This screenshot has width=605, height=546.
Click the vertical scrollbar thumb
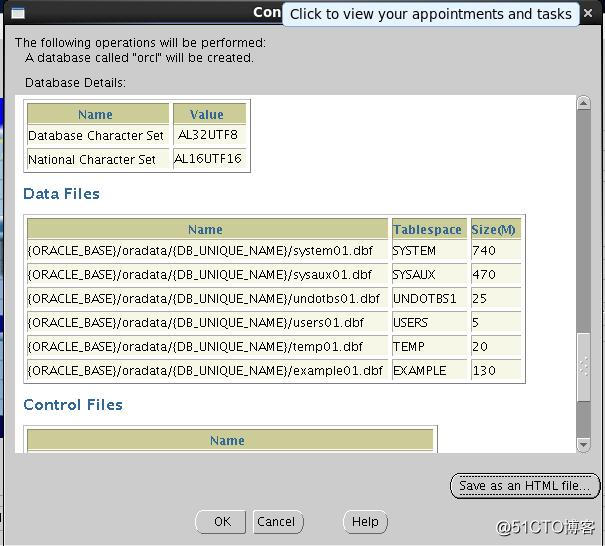tap(583, 367)
